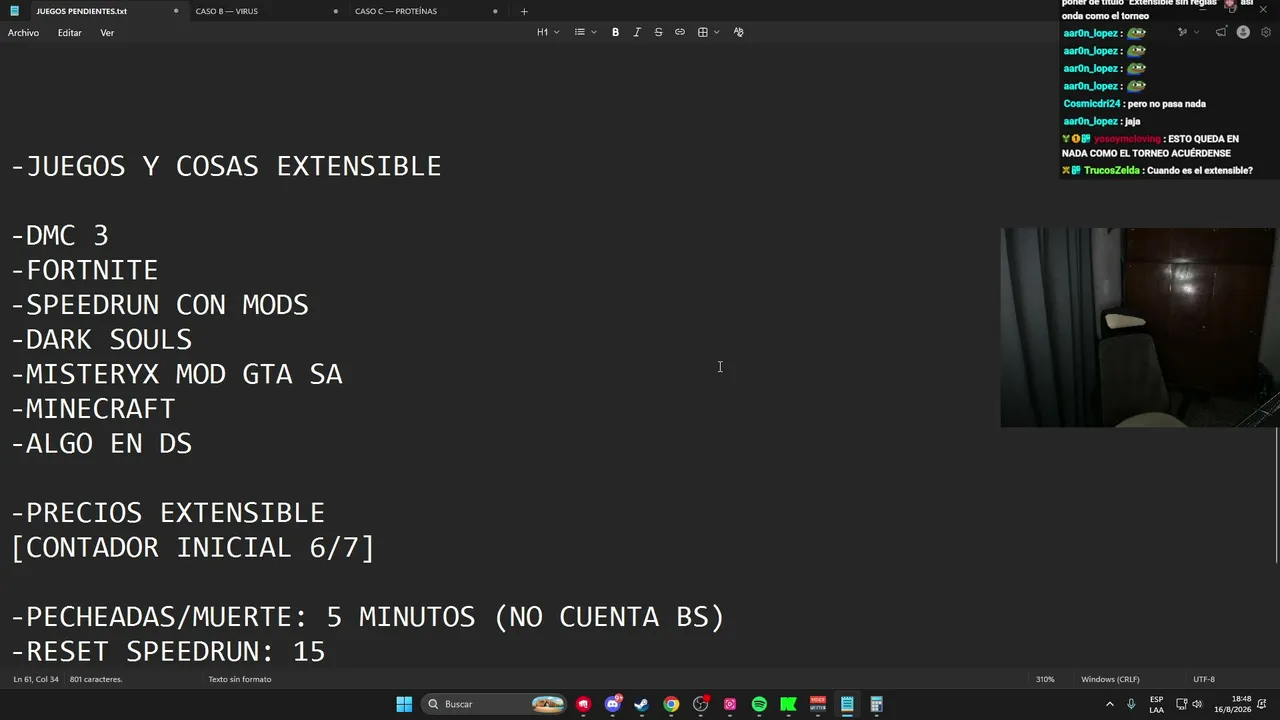
Task: Open Spotify from the taskbar
Action: 759,704
